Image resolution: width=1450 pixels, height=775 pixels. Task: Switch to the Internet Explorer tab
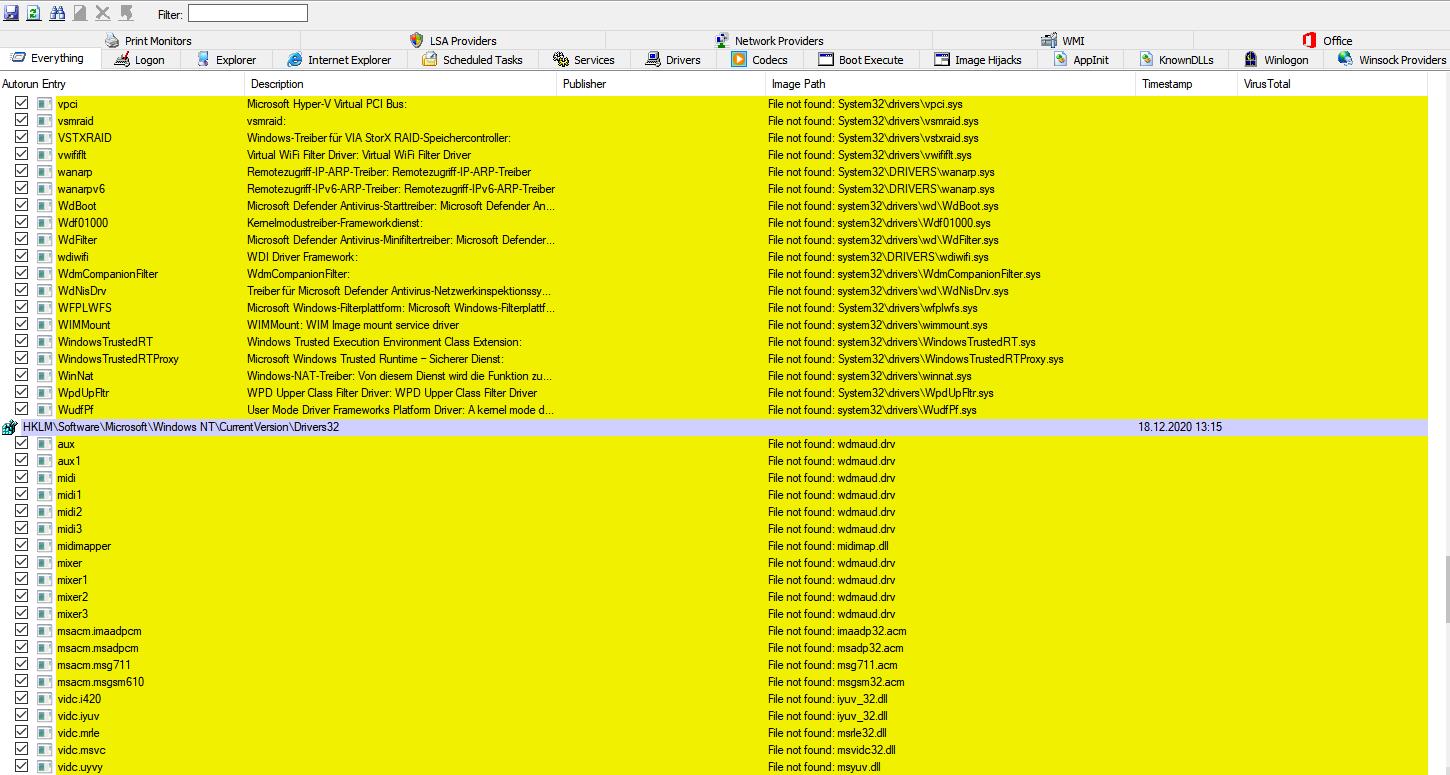click(x=340, y=60)
